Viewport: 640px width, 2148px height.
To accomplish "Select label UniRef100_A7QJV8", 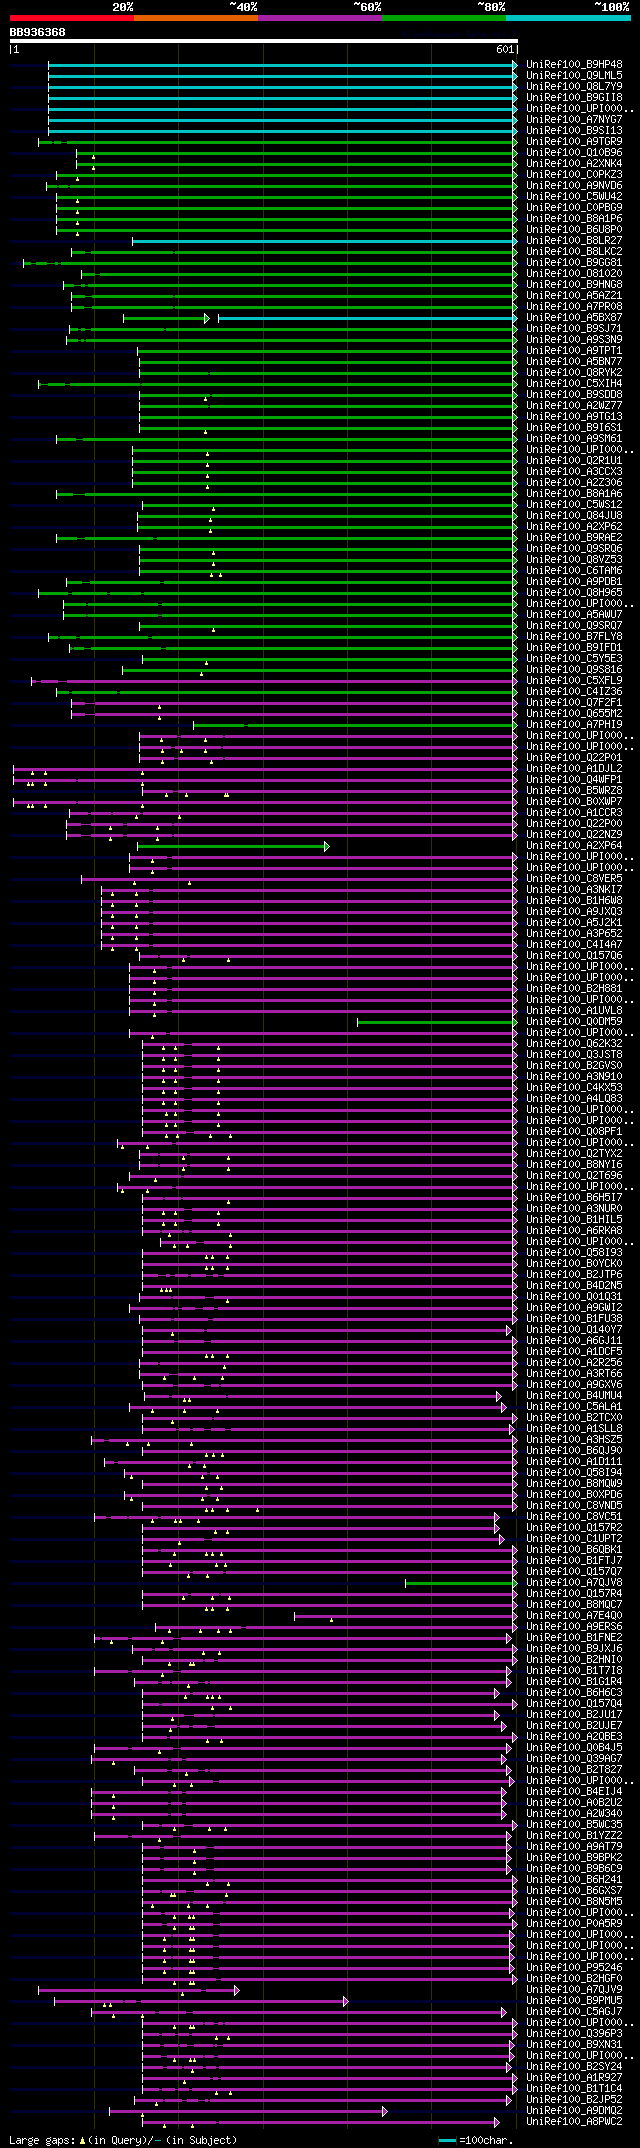I will click(x=574, y=1583).
